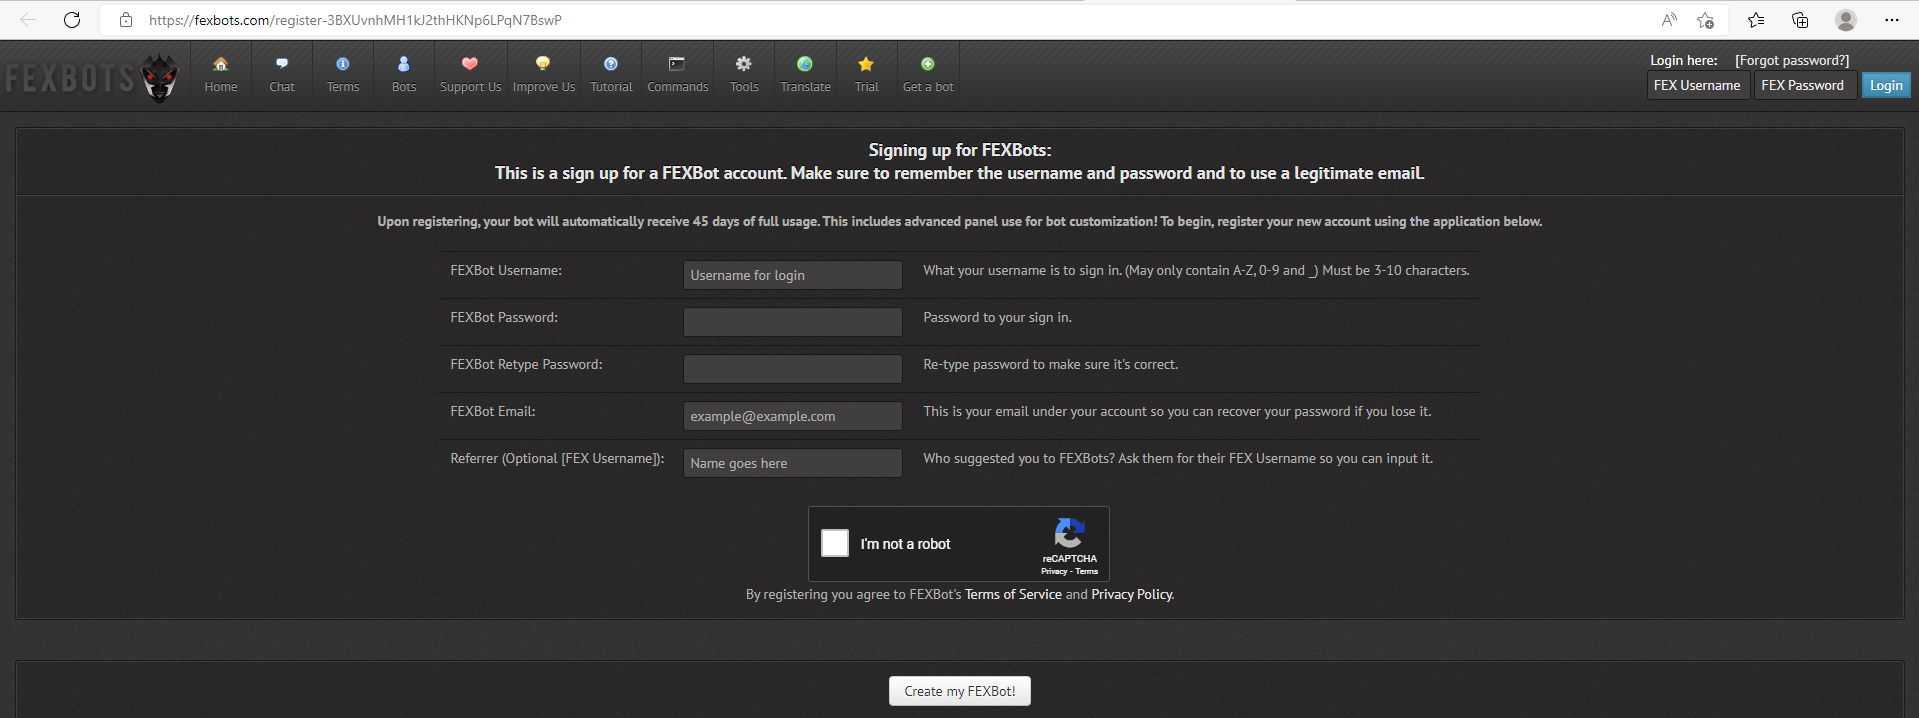Open the Home menu label

pos(221,87)
